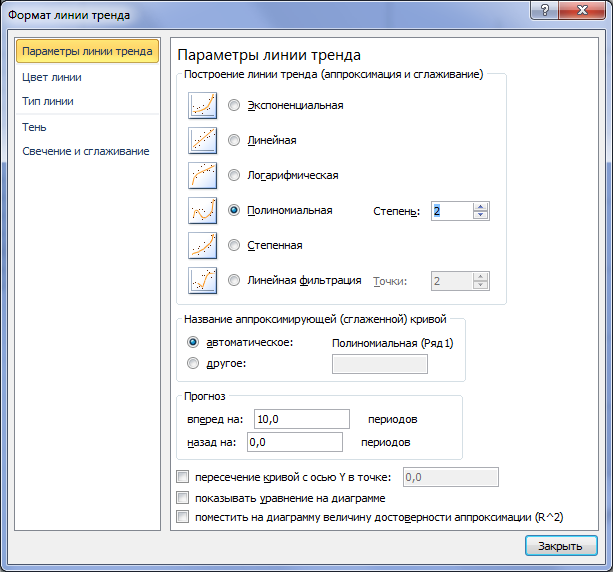Image resolution: width=613 pixels, height=572 pixels.
Task: Click the logarithmic trendline chart icon
Action: [x=203, y=176]
